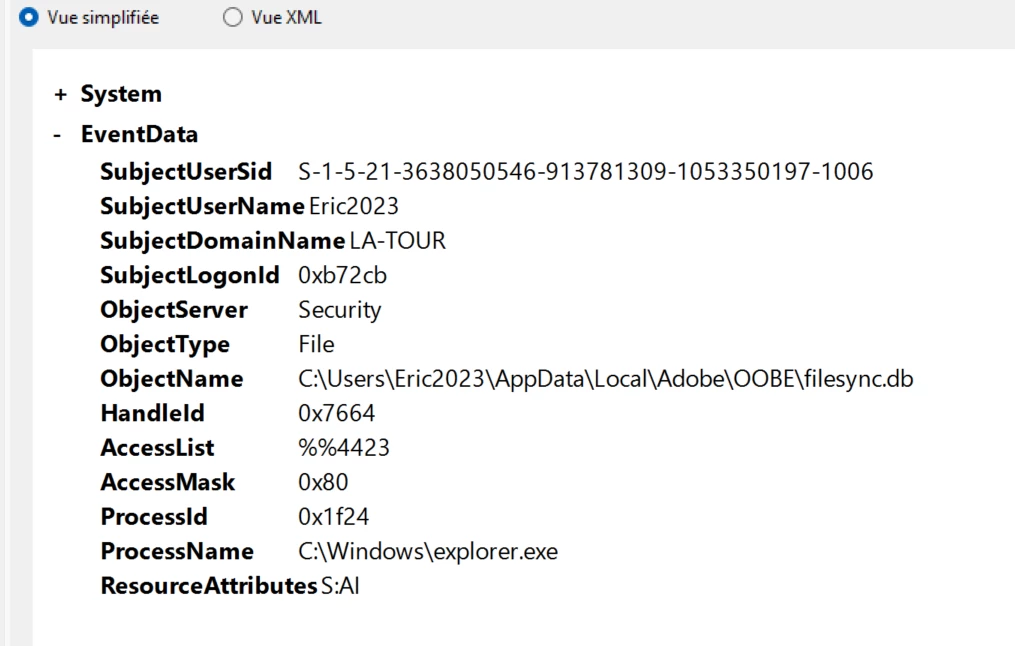Select the ObjectName filesync.db path
The height and width of the screenshot is (646, 1015).
click(605, 379)
